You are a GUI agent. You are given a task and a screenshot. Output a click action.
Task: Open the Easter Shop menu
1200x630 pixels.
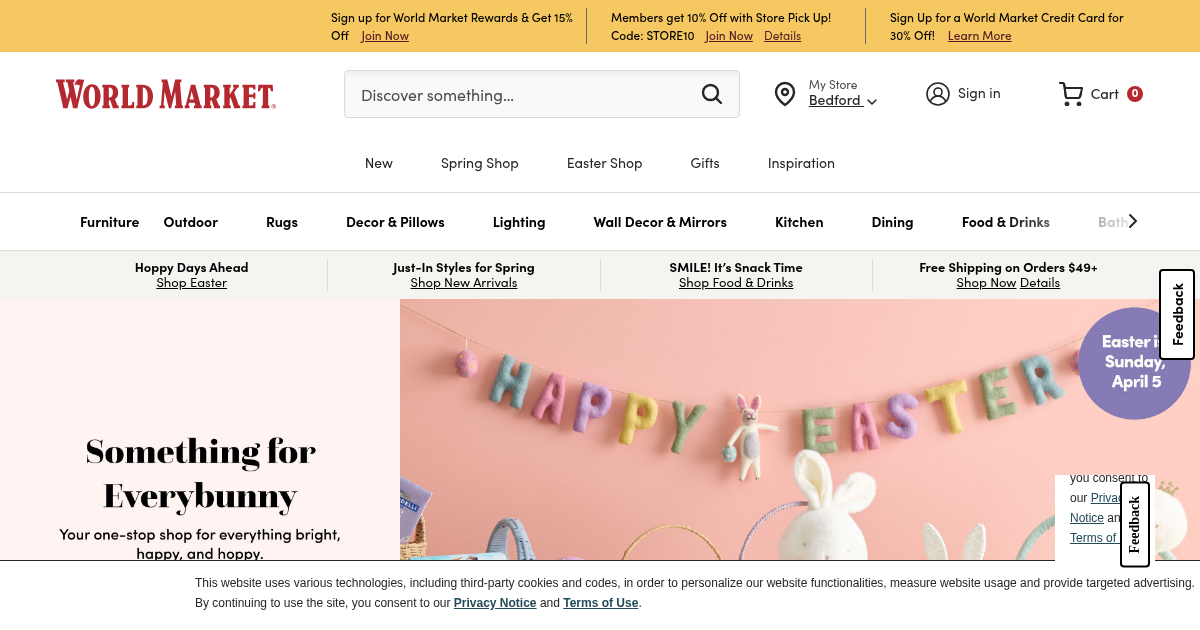coord(604,163)
